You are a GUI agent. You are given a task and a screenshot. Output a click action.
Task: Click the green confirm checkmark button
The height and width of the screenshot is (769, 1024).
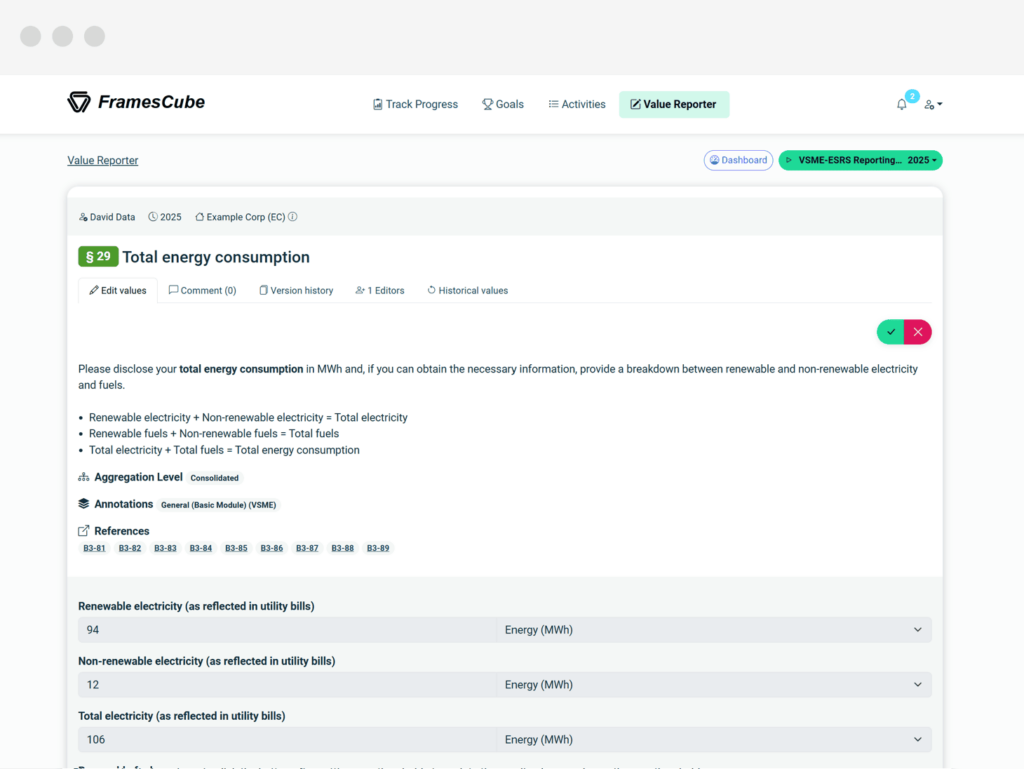(x=891, y=332)
